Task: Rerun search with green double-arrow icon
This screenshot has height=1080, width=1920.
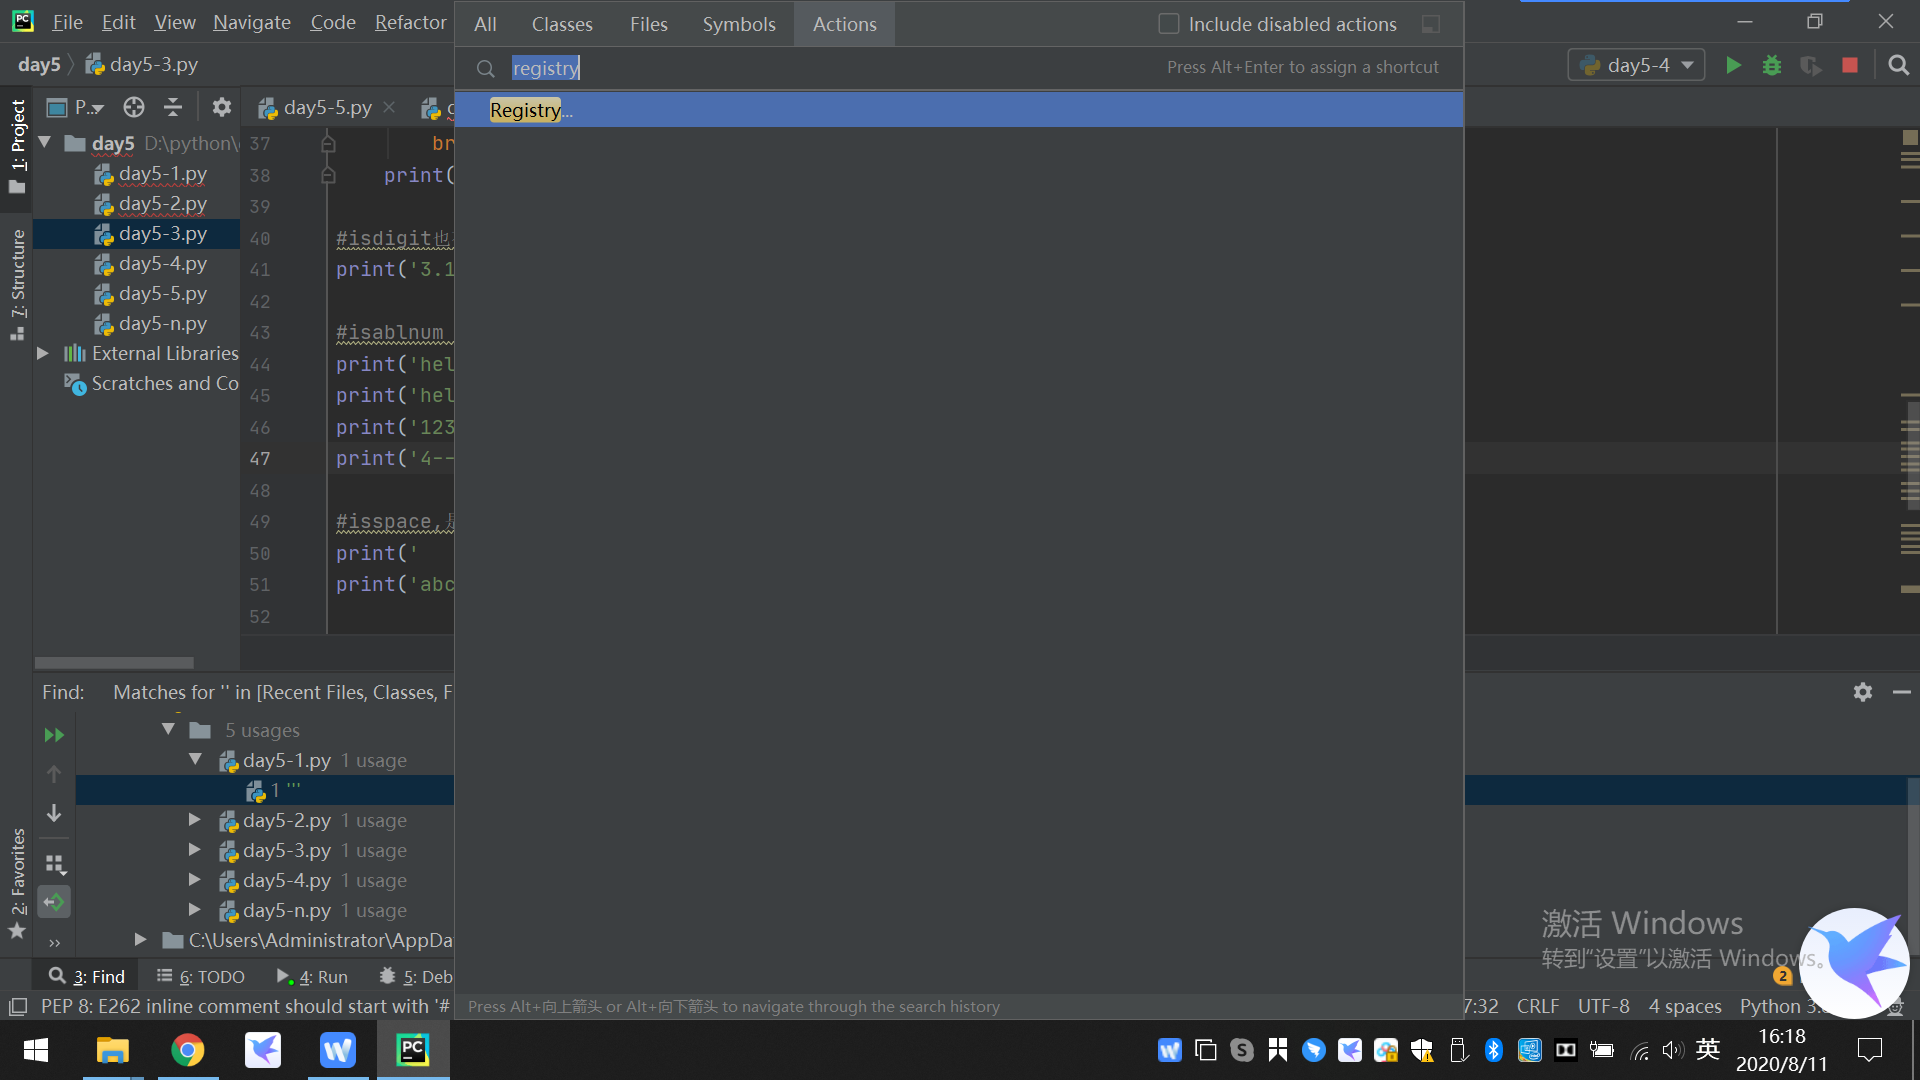Action: pos(54,734)
